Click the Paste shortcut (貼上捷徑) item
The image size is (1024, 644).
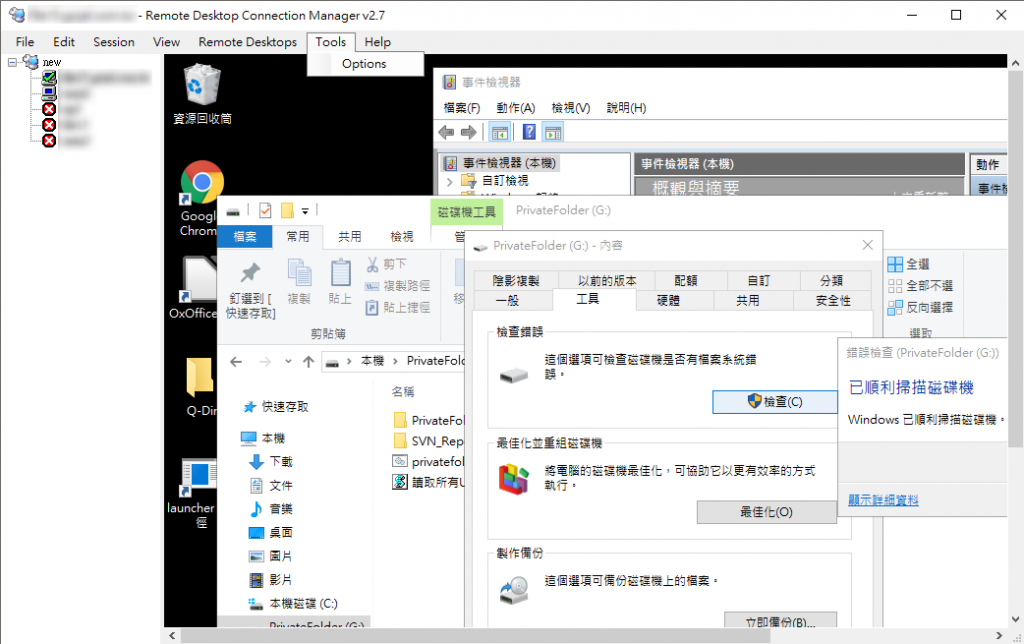coord(397,308)
